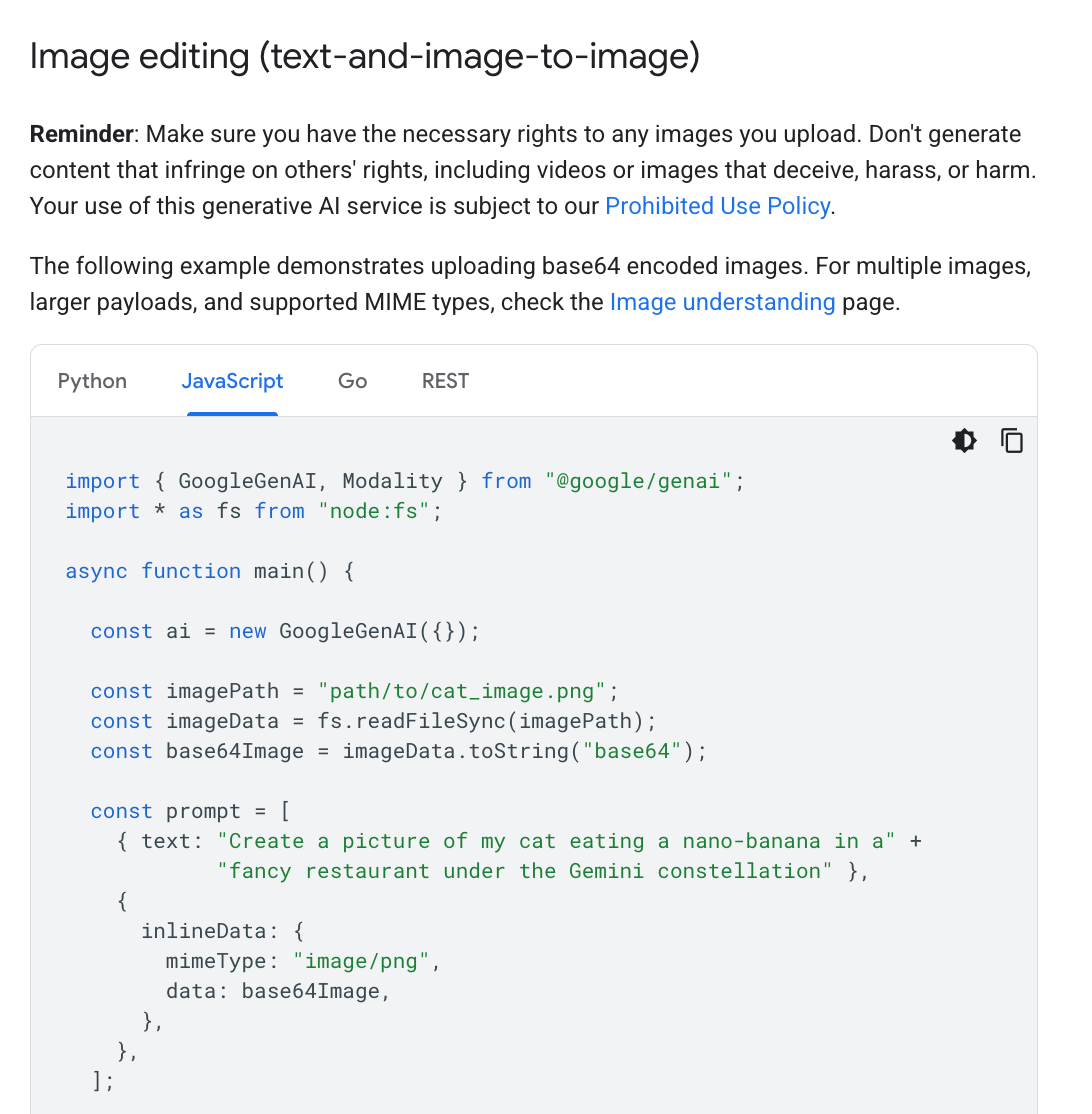Open the Prohibited Use Policy link
The image size is (1092, 1114).
tap(718, 206)
